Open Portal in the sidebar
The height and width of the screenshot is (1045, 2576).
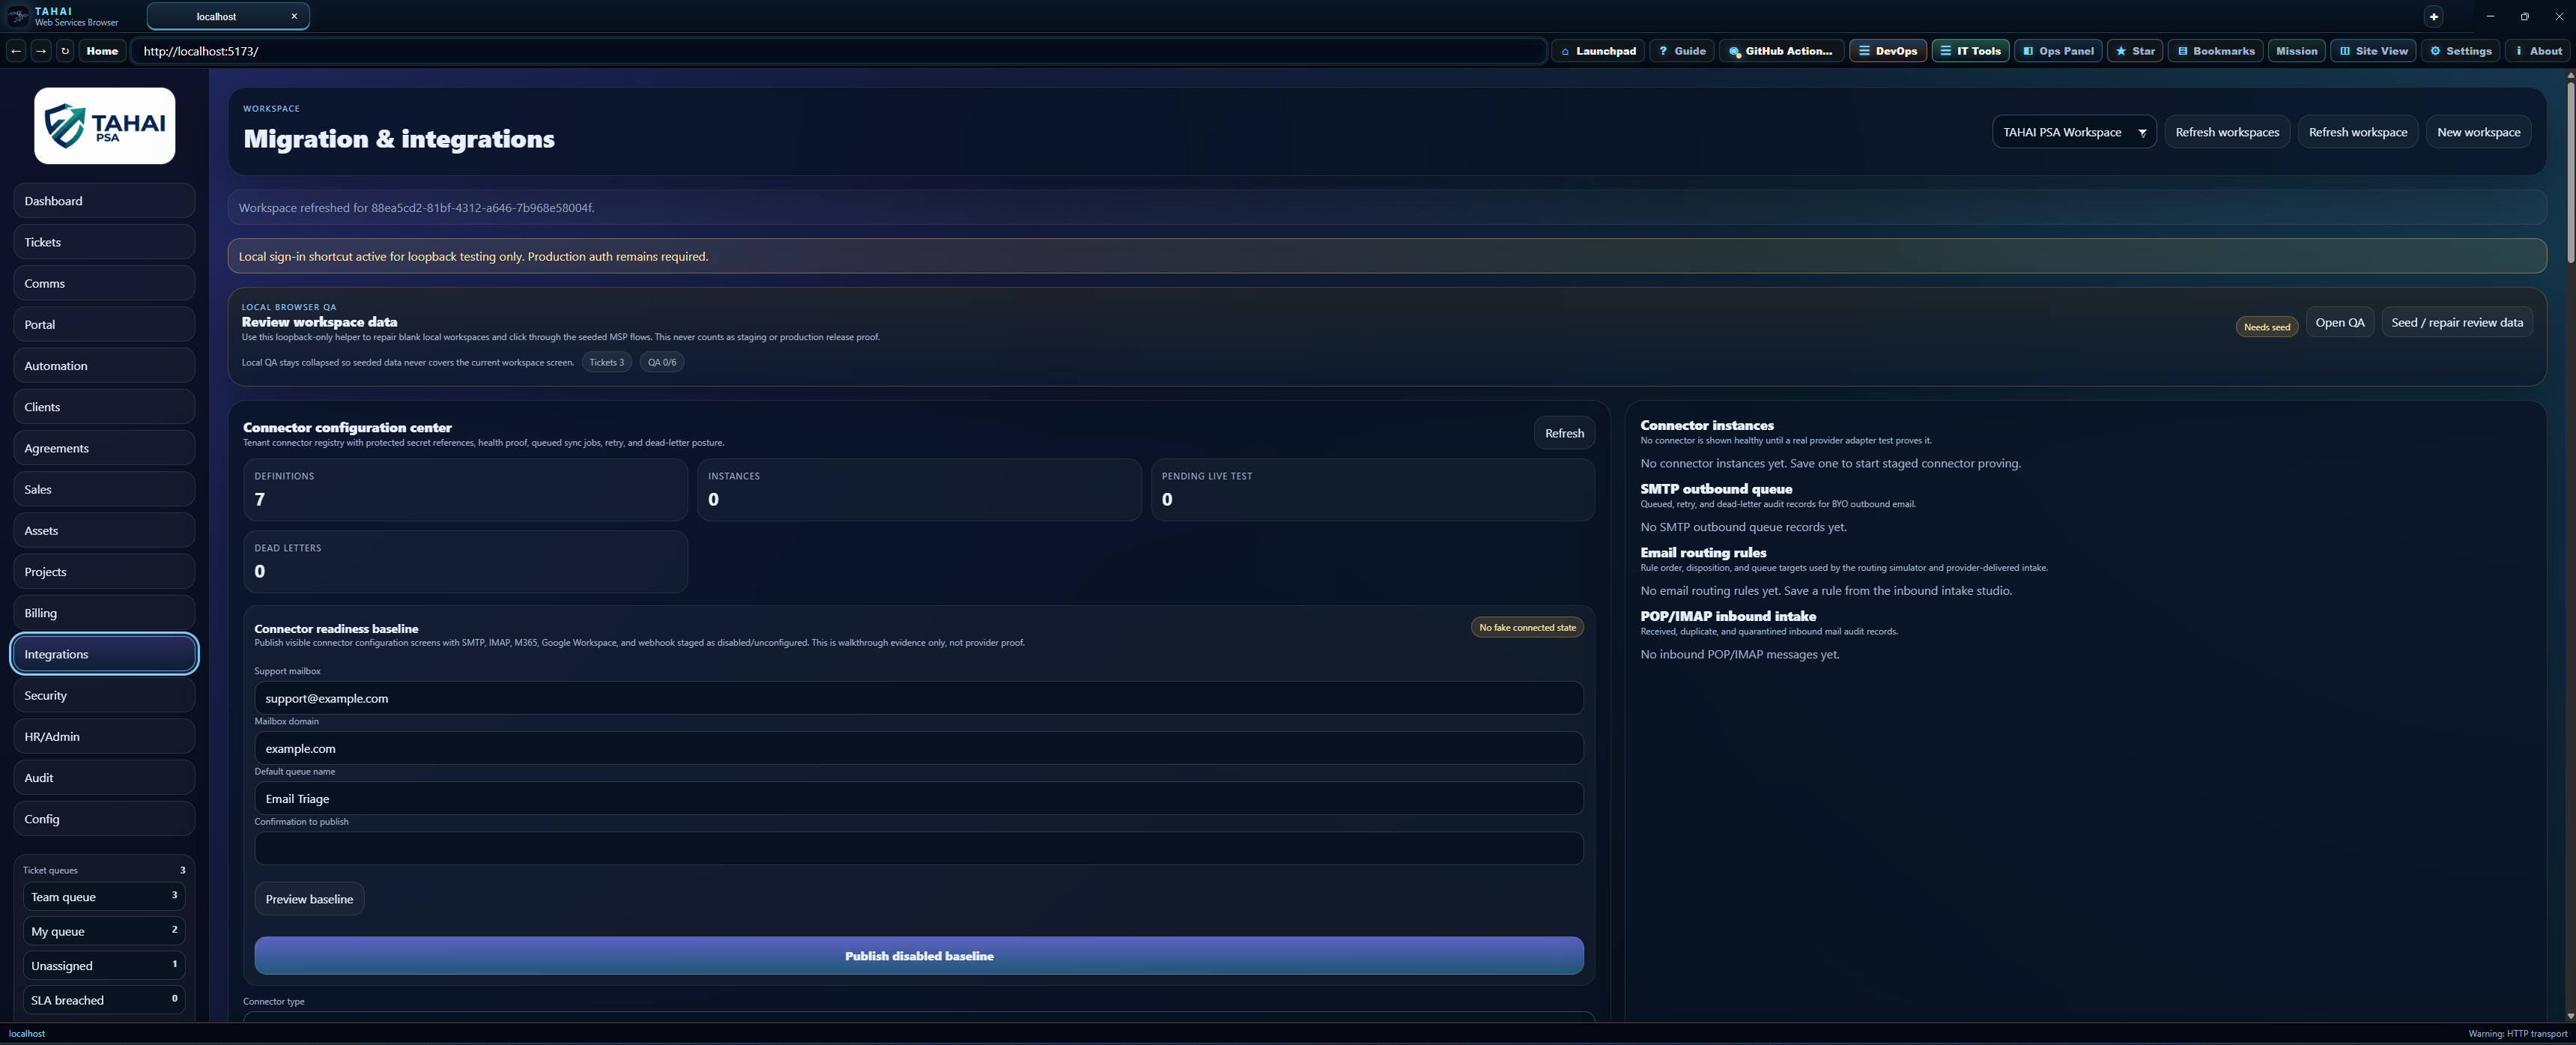click(104, 324)
